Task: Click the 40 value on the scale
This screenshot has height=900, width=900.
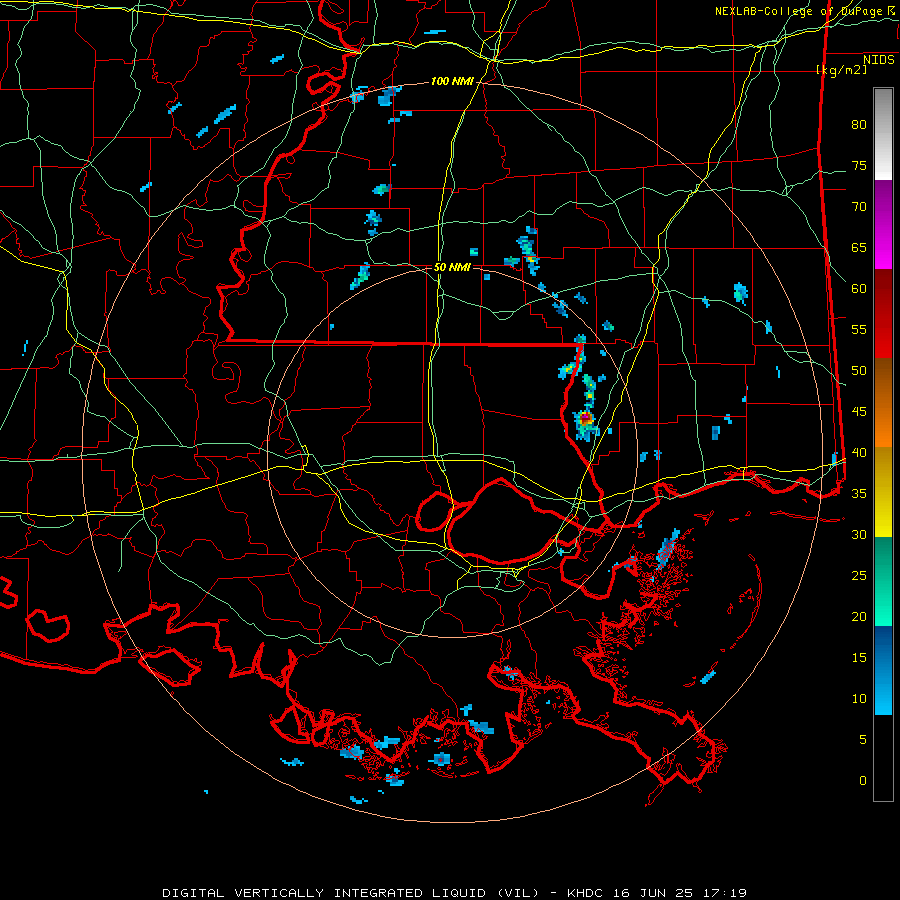Action: tap(859, 453)
